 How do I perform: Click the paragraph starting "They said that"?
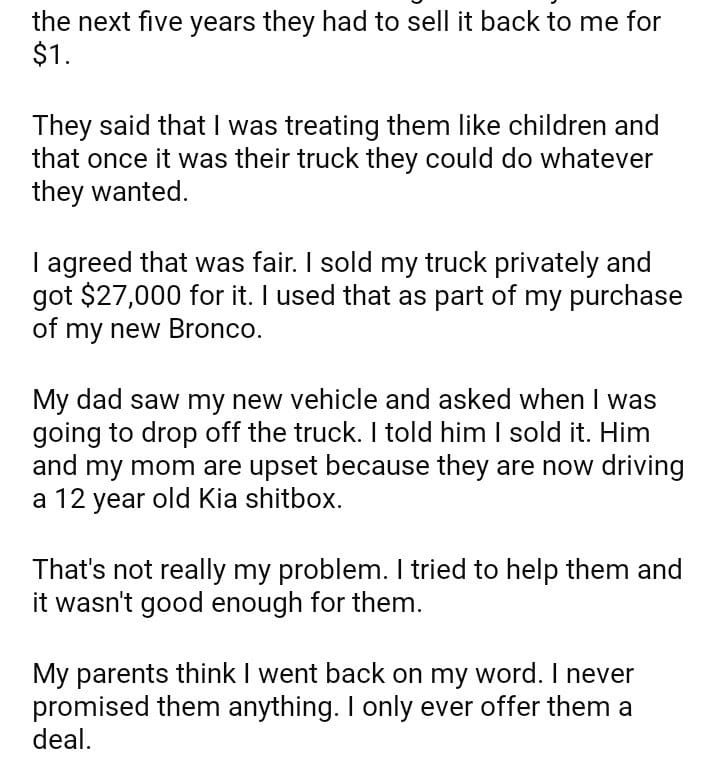point(345,159)
